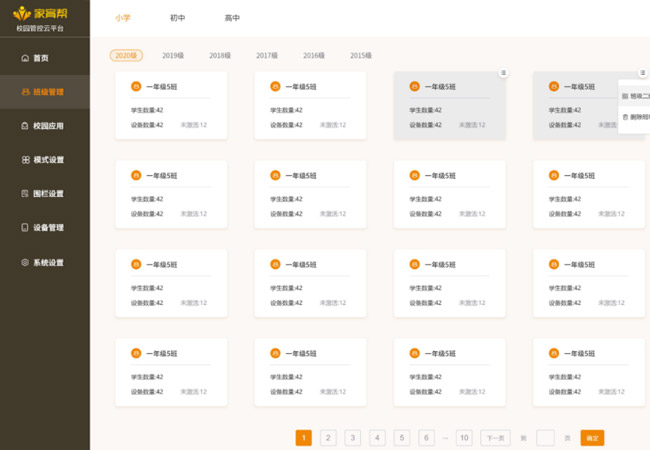Open 系统设置 via its gear icon

pos(25,262)
